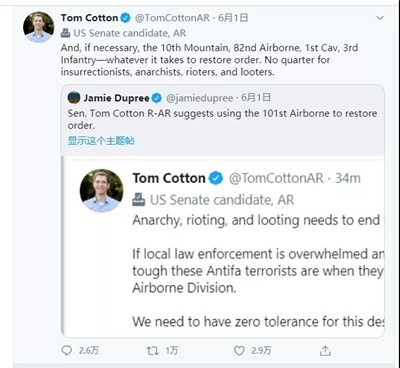
Task: Expand the tweet options chevron menu
Action: 380,18
